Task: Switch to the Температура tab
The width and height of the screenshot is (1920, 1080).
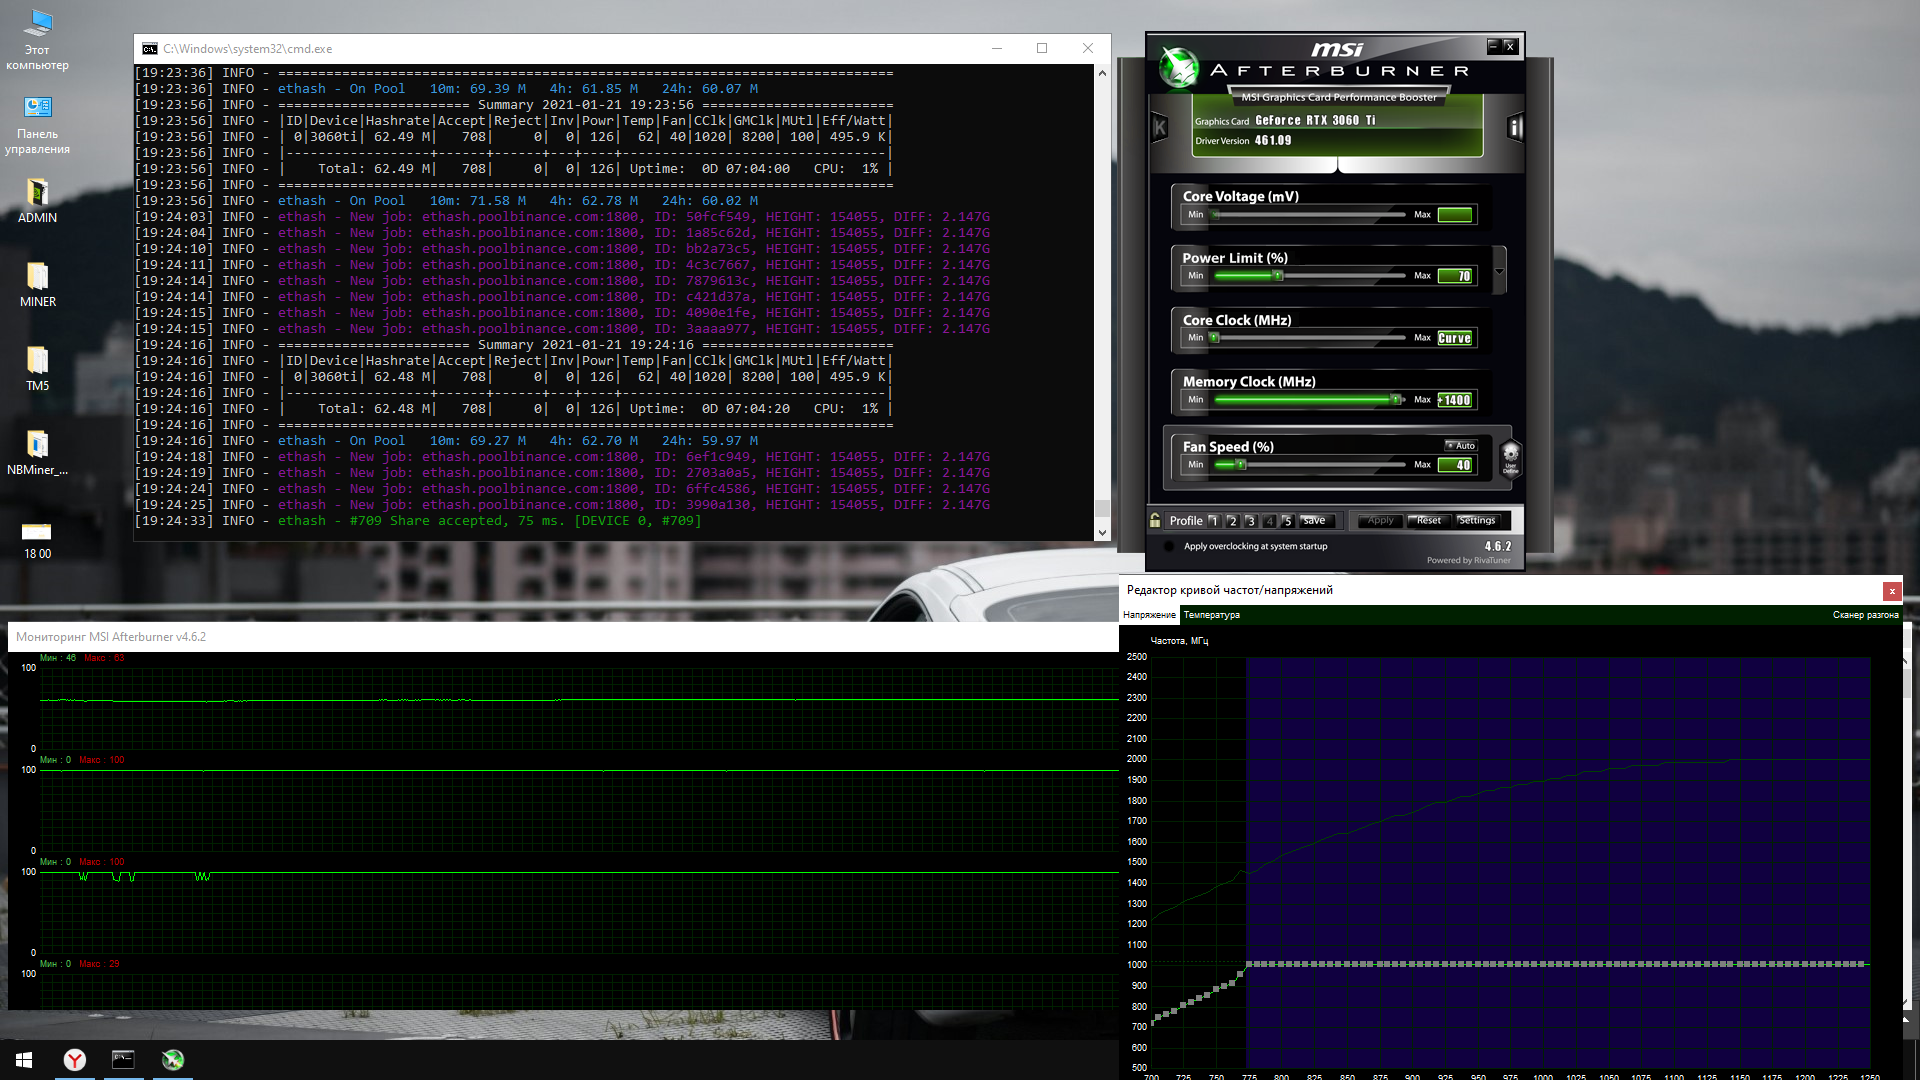Action: [x=1212, y=615]
